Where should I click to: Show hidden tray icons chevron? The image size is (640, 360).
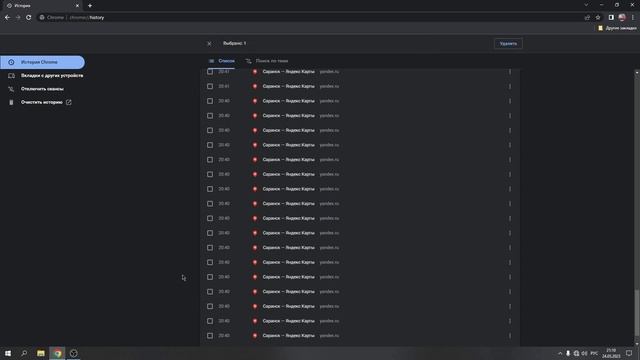(x=560, y=353)
